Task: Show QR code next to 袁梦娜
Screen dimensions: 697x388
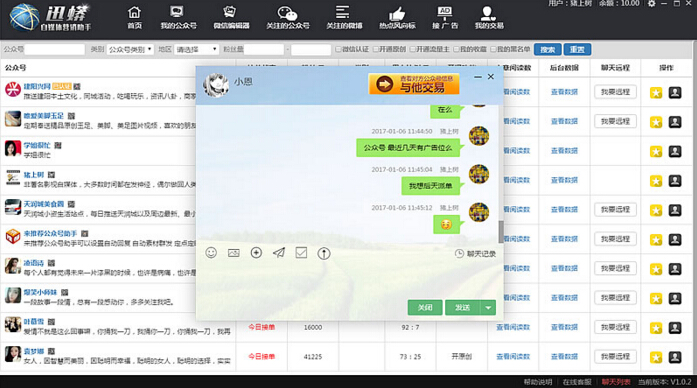Action: tap(51, 351)
